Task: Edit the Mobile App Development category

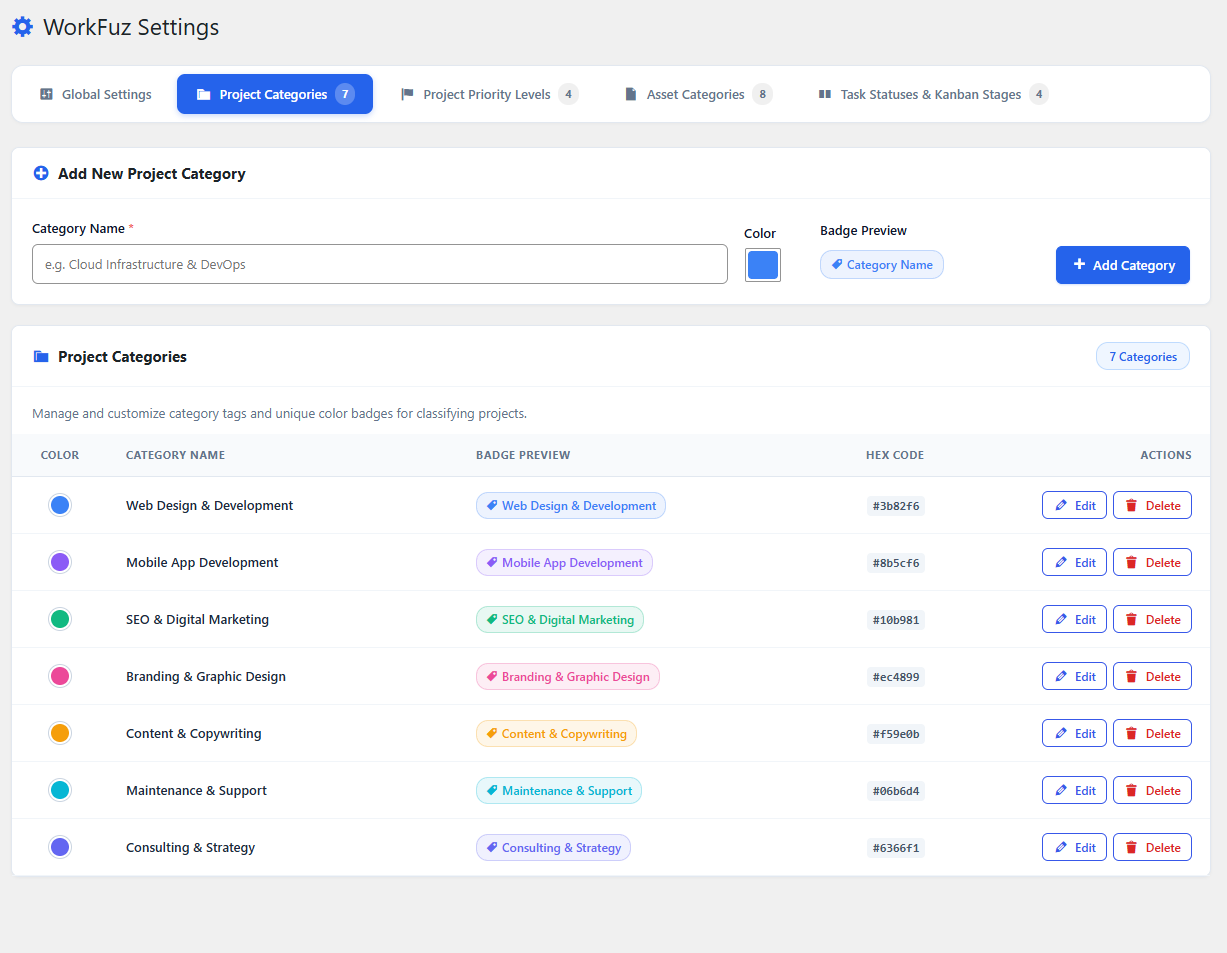Action: (1074, 562)
